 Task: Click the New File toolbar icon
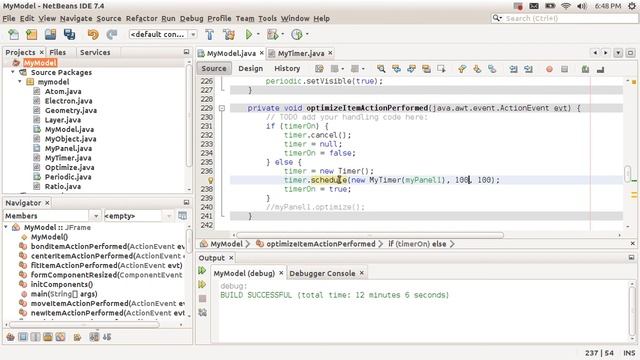[x=13, y=35]
